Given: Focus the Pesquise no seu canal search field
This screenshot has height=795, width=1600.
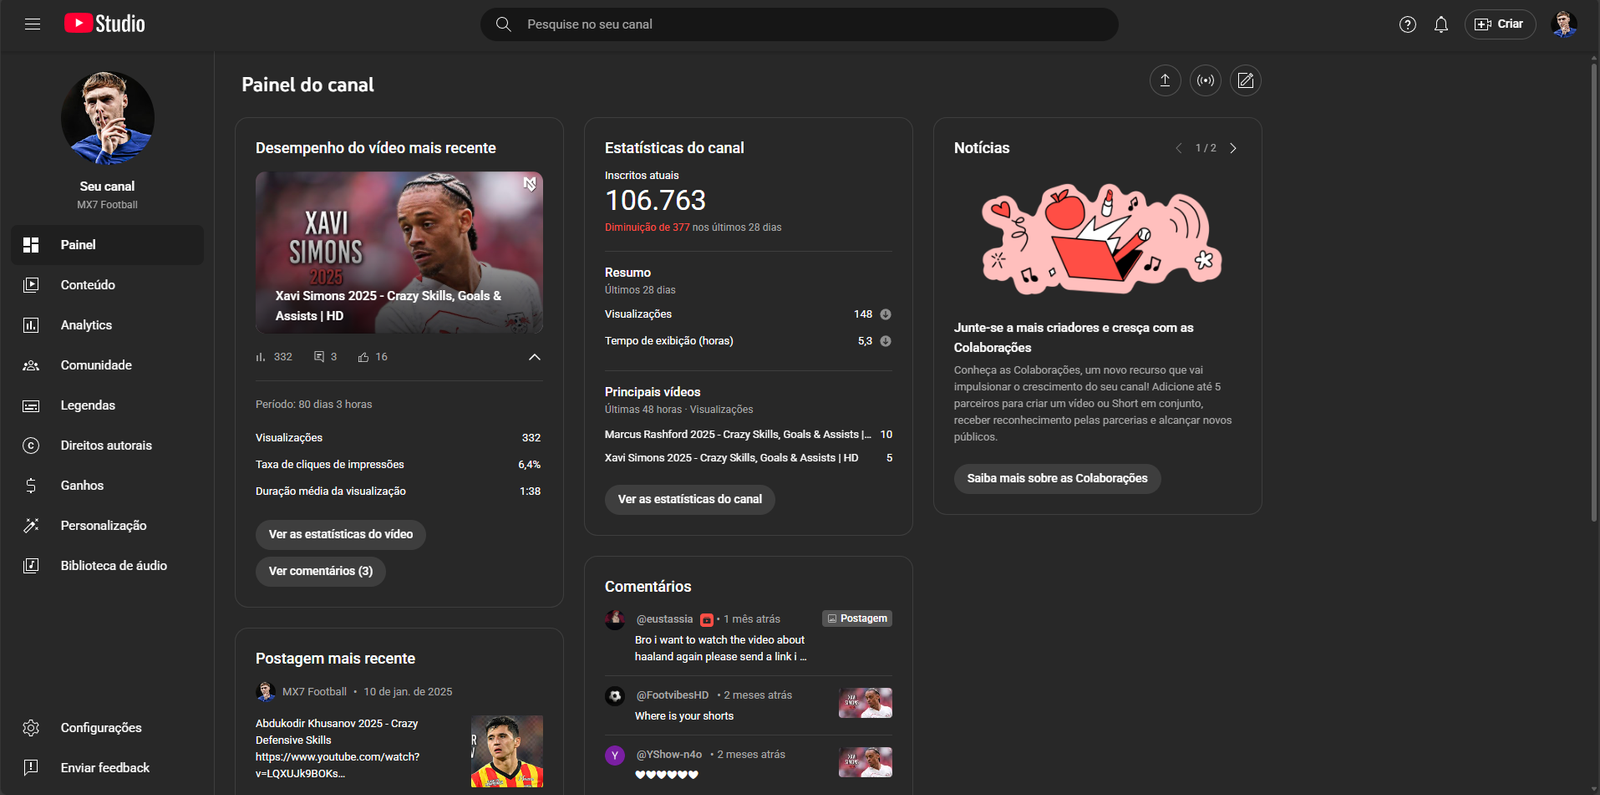Looking at the screenshot, I should pos(799,24).
